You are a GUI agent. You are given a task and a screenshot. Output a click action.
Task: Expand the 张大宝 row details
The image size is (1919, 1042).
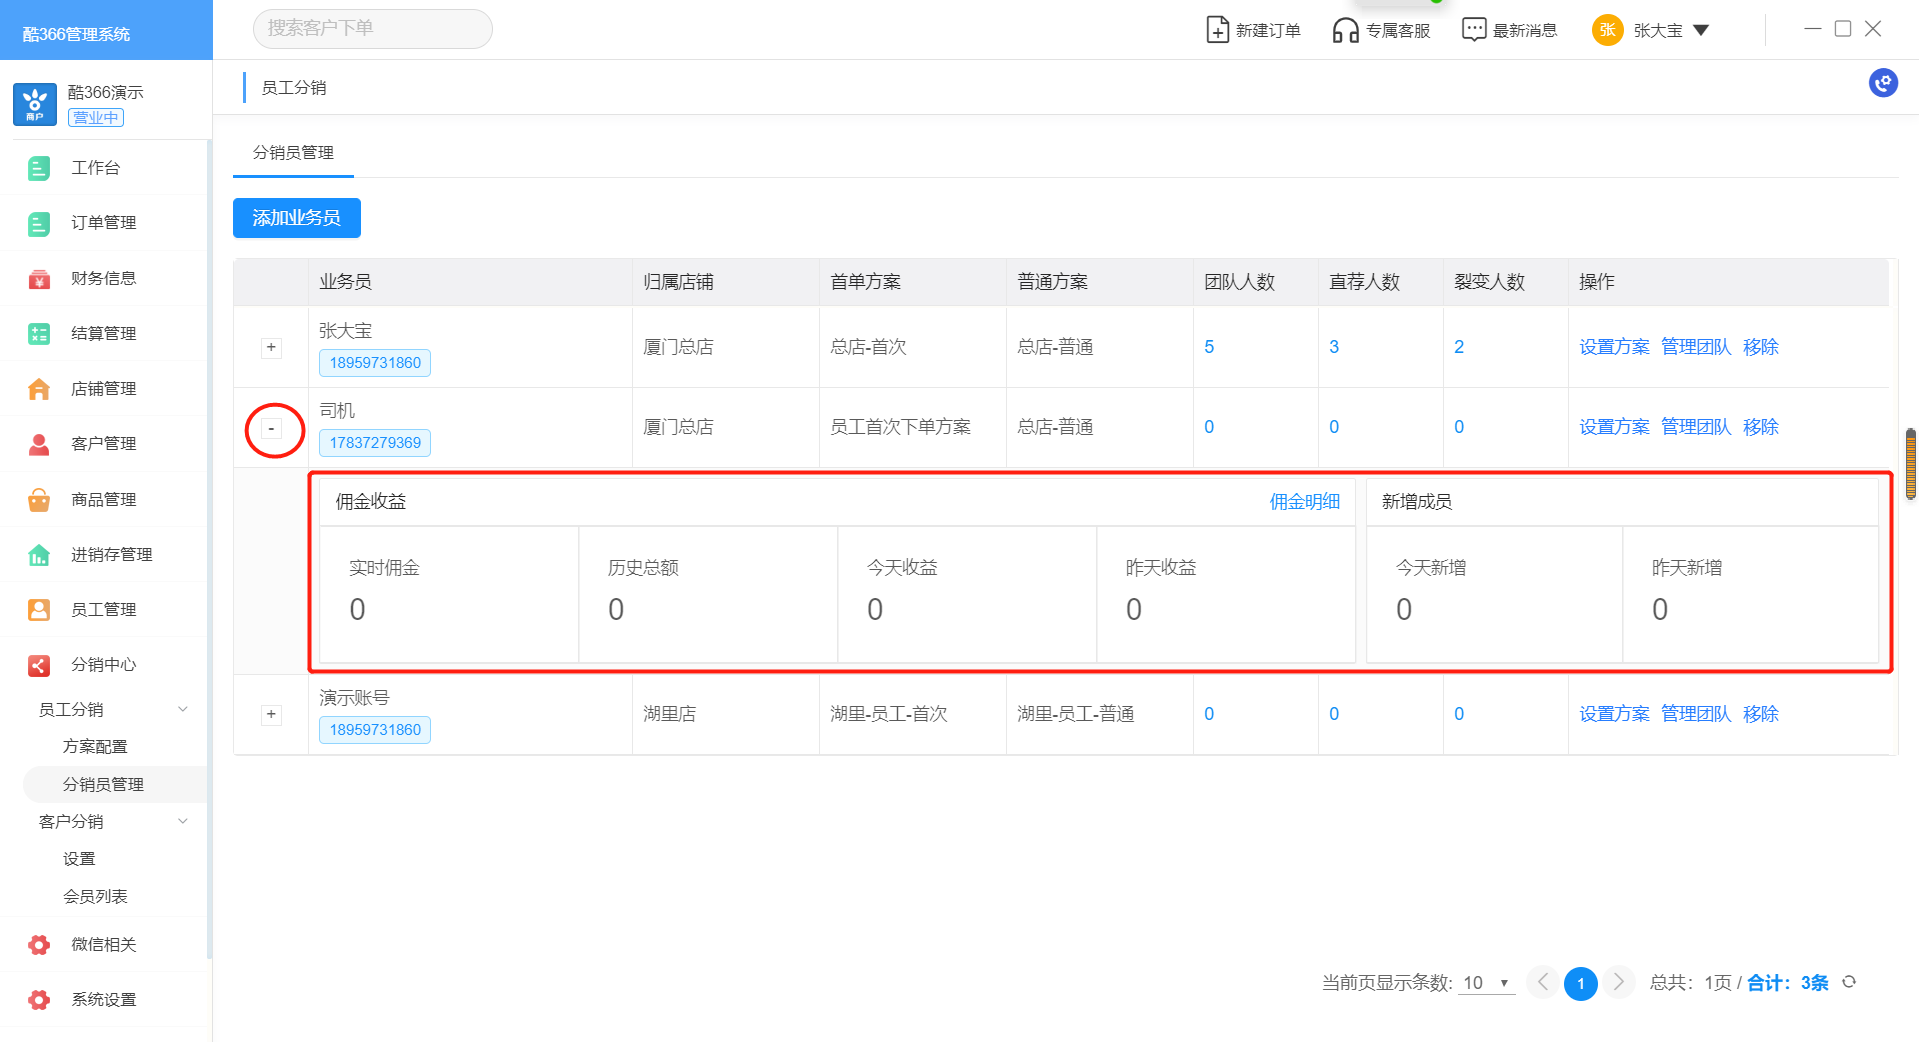point(271,347)
